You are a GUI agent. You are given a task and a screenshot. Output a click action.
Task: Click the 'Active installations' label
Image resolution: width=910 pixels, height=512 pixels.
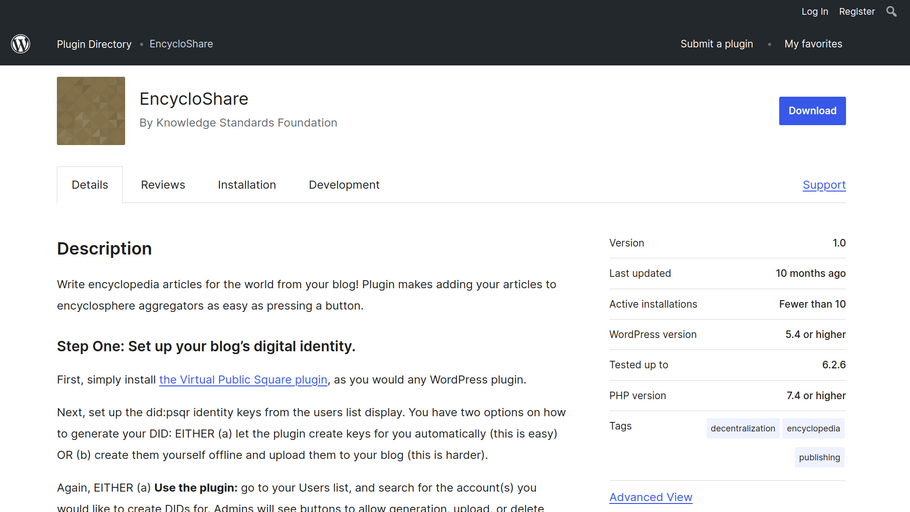click(x=653, y=304)
